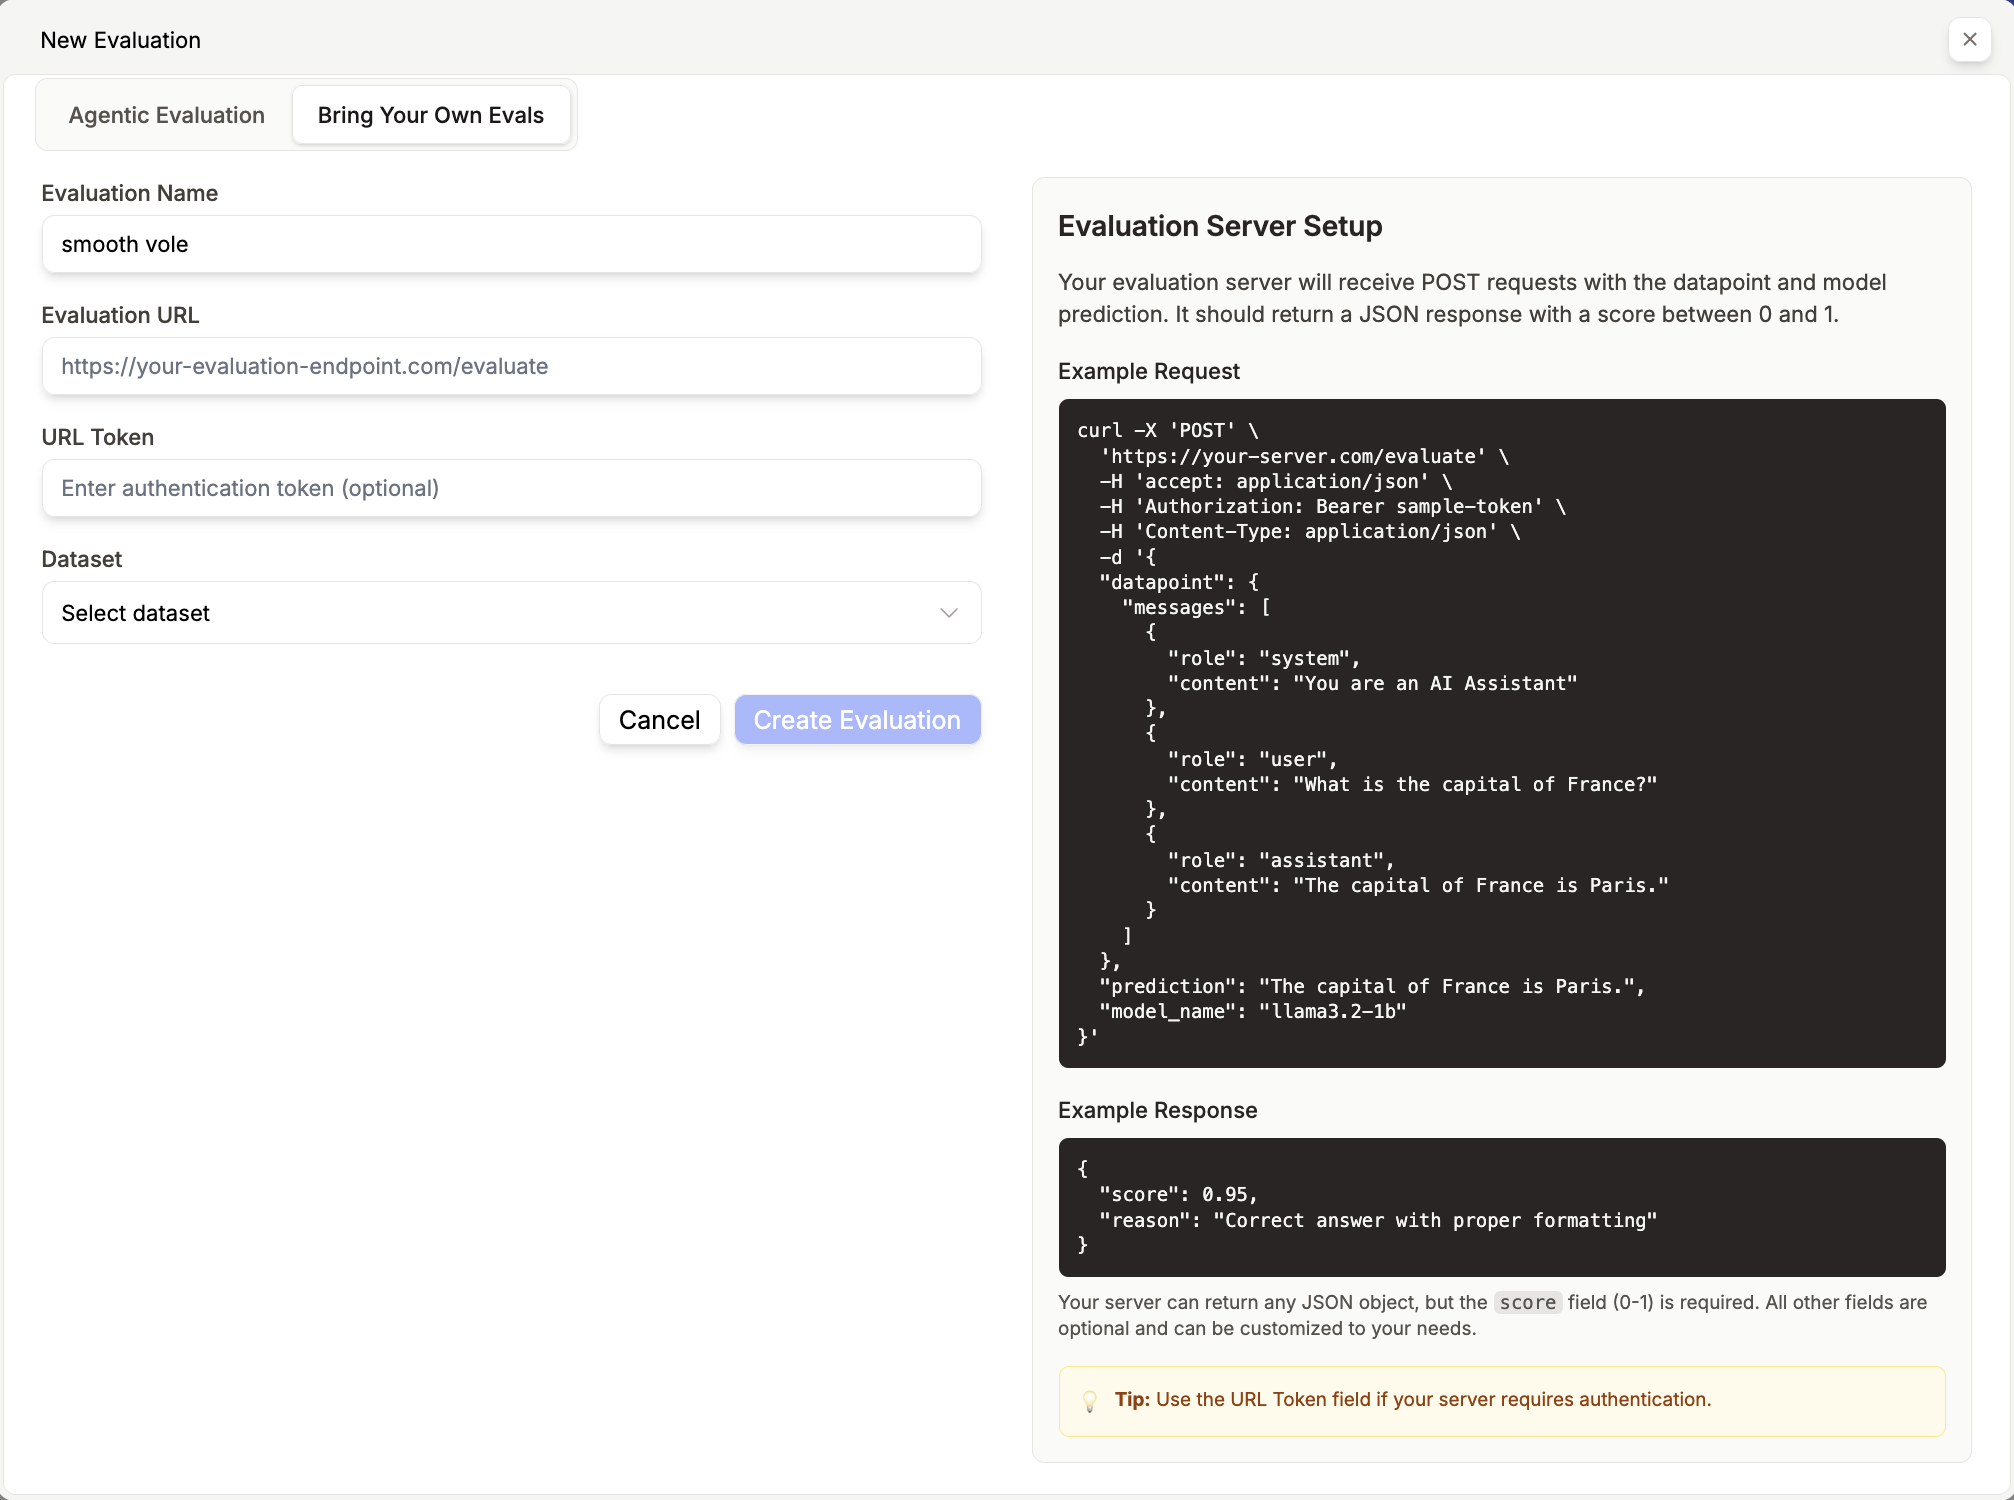Click the 'accept: application/json' header line
This screenshot has width=2014, height=1500.
click(x=1275, y=481)
